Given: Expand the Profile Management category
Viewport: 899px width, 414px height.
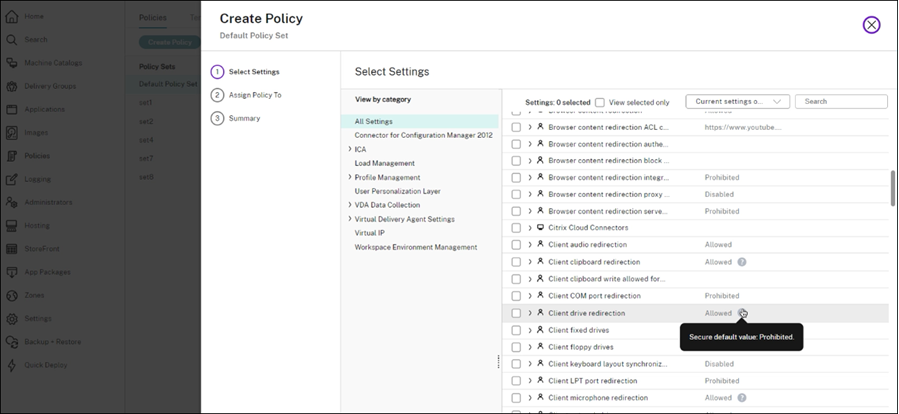Looking at the screenshot, I should (x=350, y=177).
